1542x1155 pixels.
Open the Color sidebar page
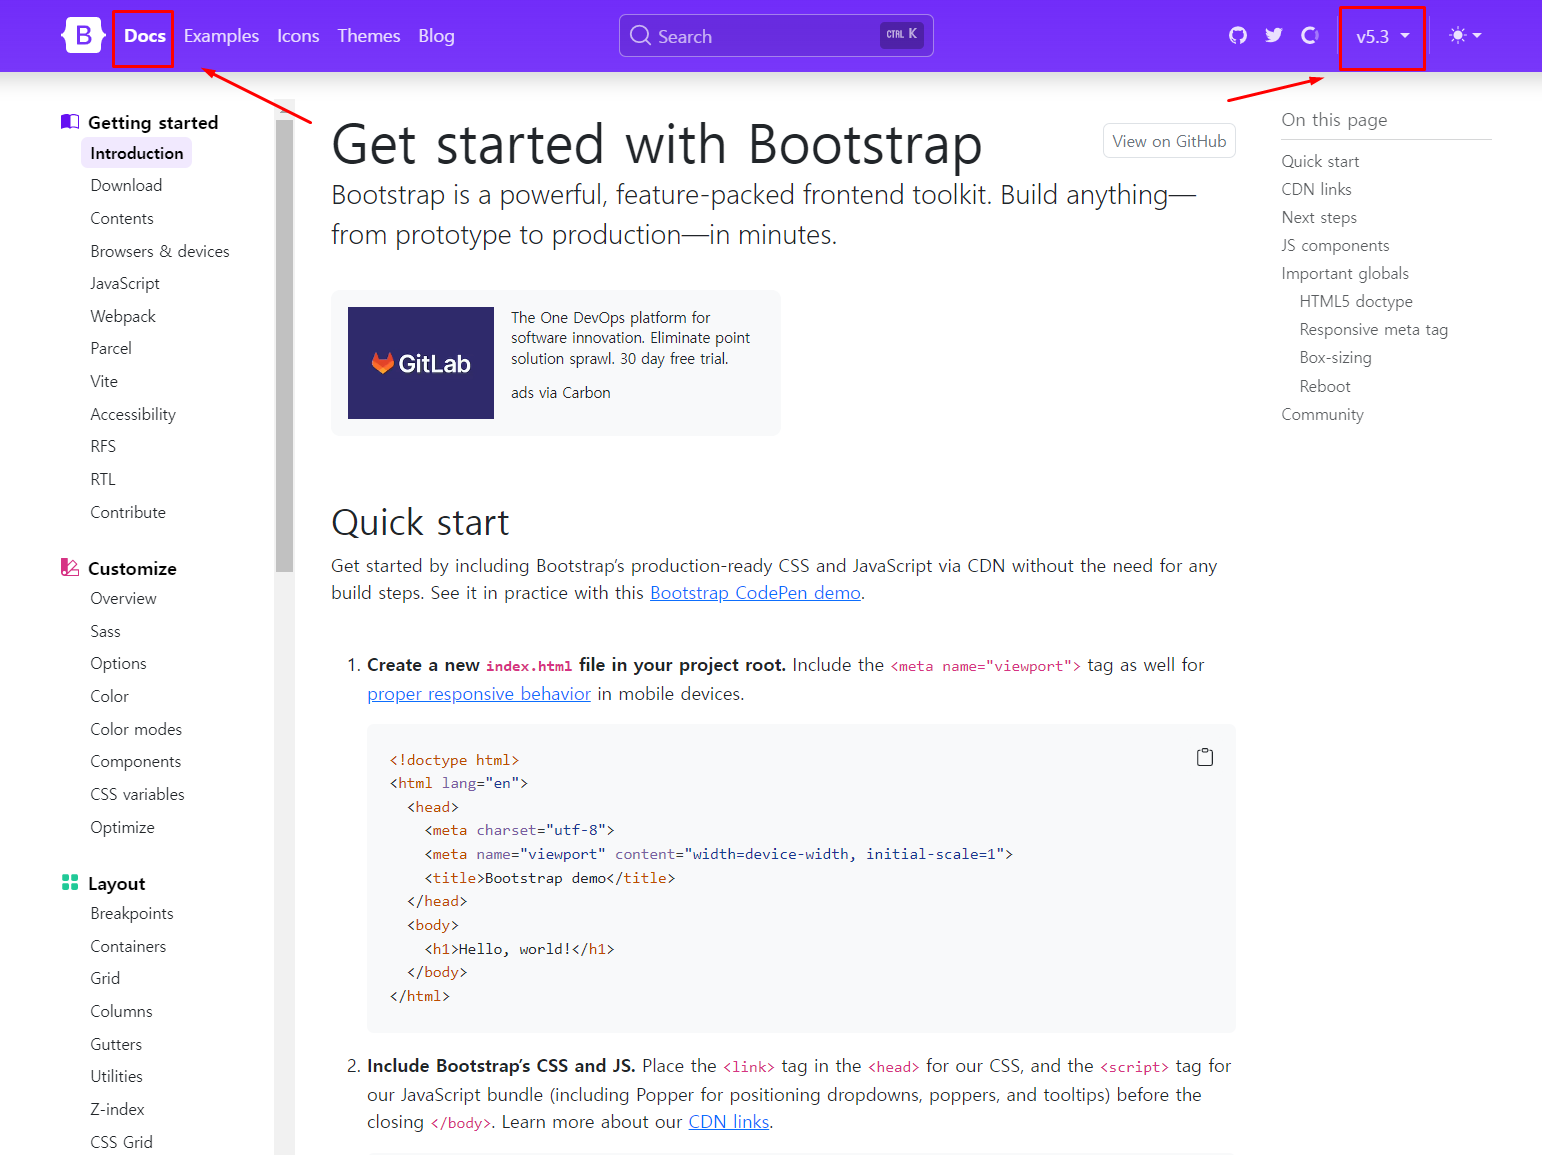pyautogui.click(x=109, y=697)
